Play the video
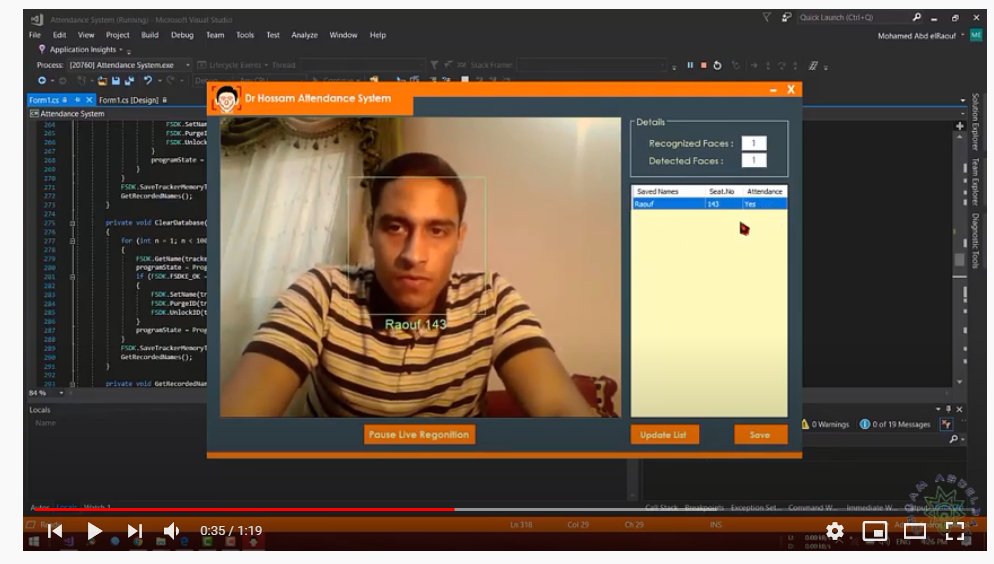The image size is (994, 564). 95,531
